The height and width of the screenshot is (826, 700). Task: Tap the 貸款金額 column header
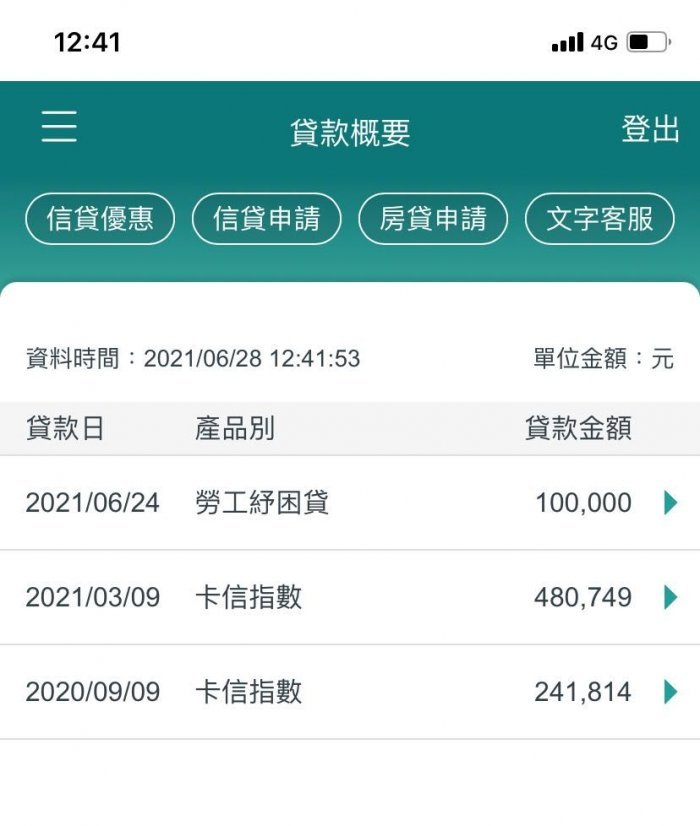(x=578, y=428)
